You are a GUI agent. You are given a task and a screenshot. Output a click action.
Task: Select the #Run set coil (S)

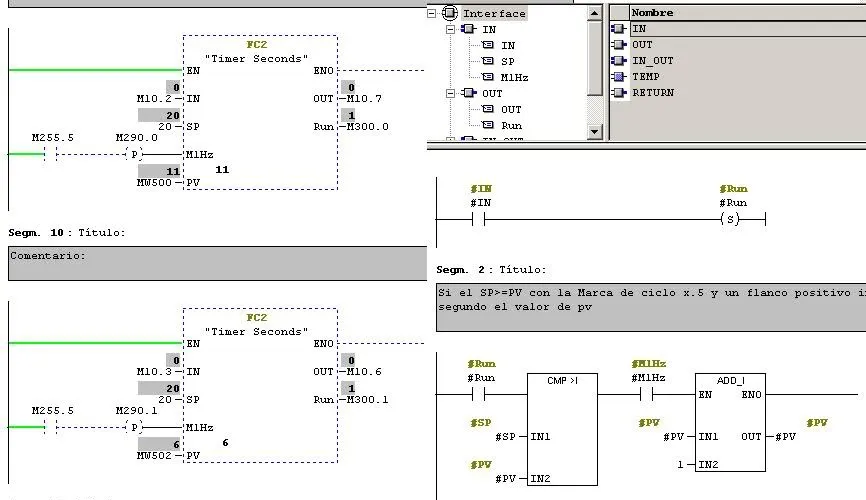732,218
